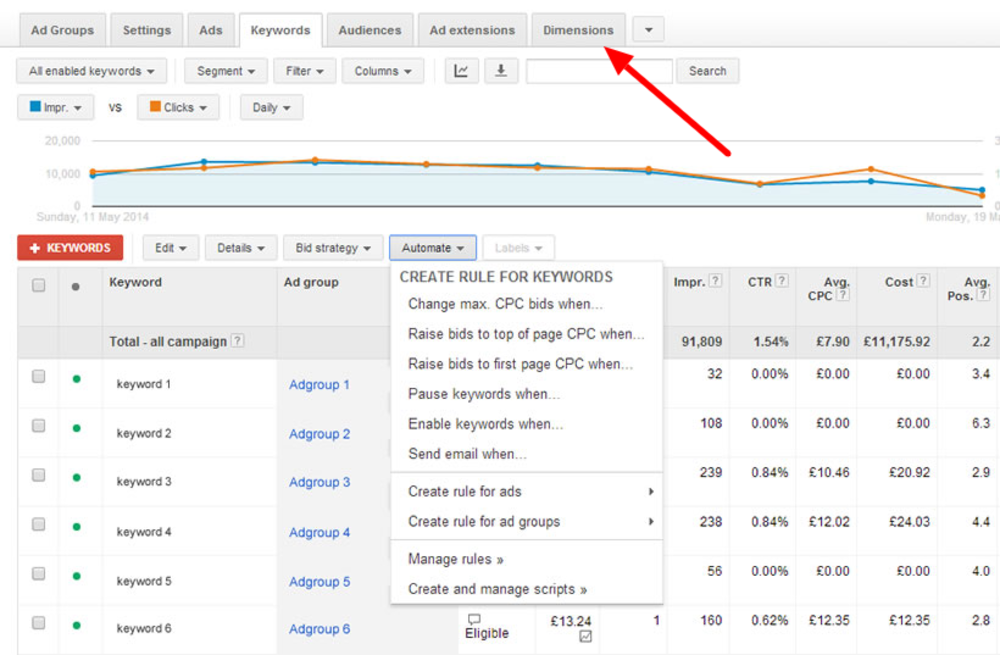This screenshot has height=655, width=1000.
Task: Open the Impr. metric dropdown
Action: click(x=55, y=107)
